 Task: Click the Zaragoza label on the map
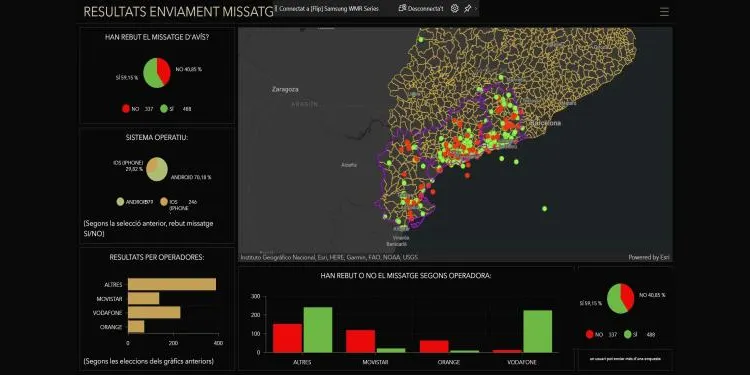point(285,89)
